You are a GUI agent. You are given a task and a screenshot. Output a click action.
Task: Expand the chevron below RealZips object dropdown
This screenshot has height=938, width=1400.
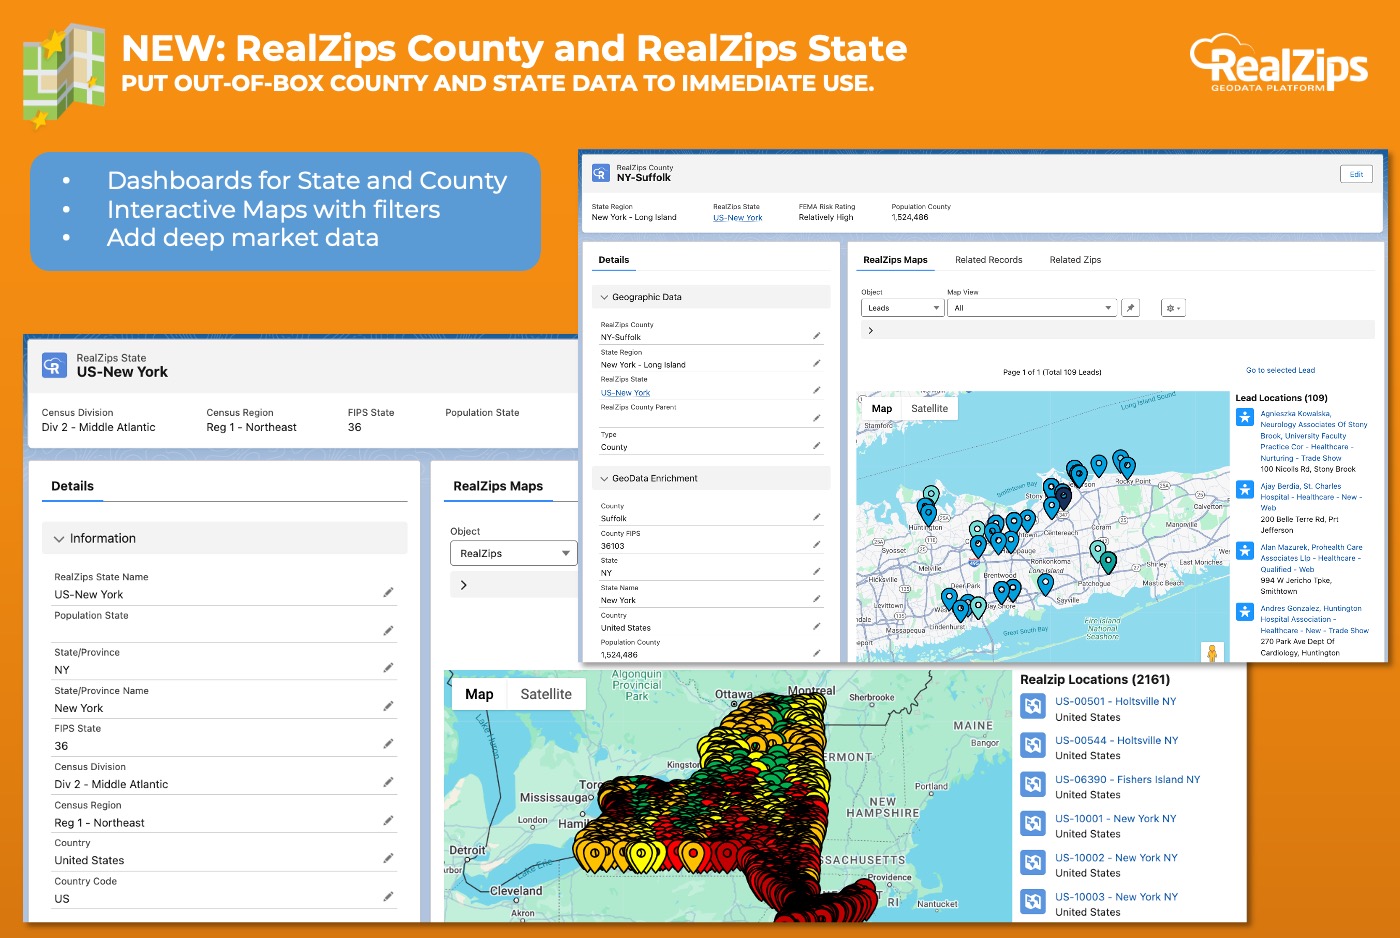[463, 585]
